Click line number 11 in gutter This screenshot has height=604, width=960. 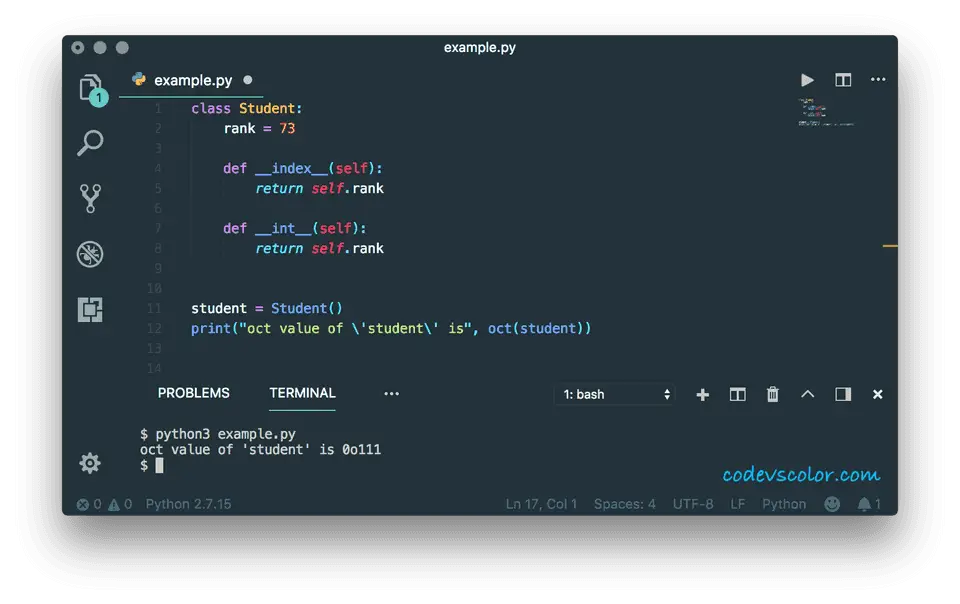tap(154, 308)
